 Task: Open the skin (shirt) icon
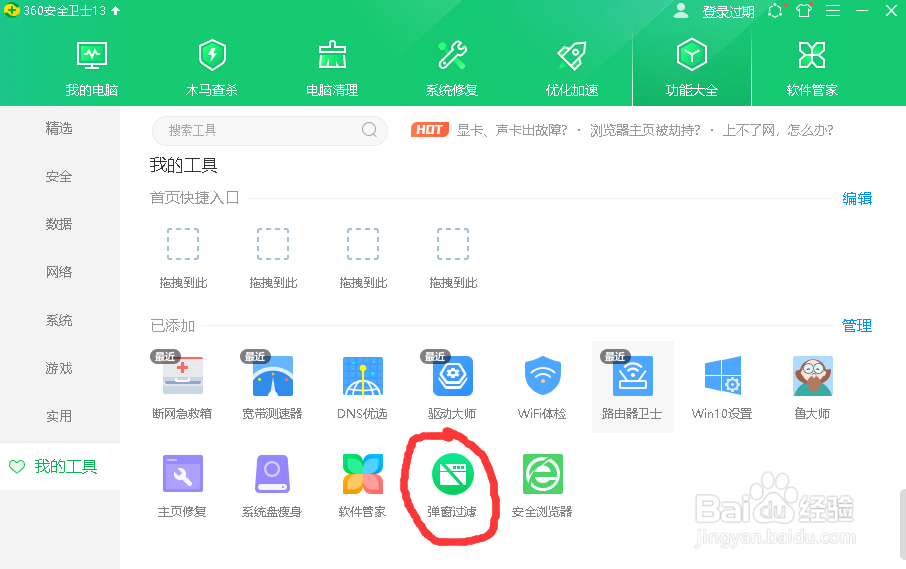(804, 10)
